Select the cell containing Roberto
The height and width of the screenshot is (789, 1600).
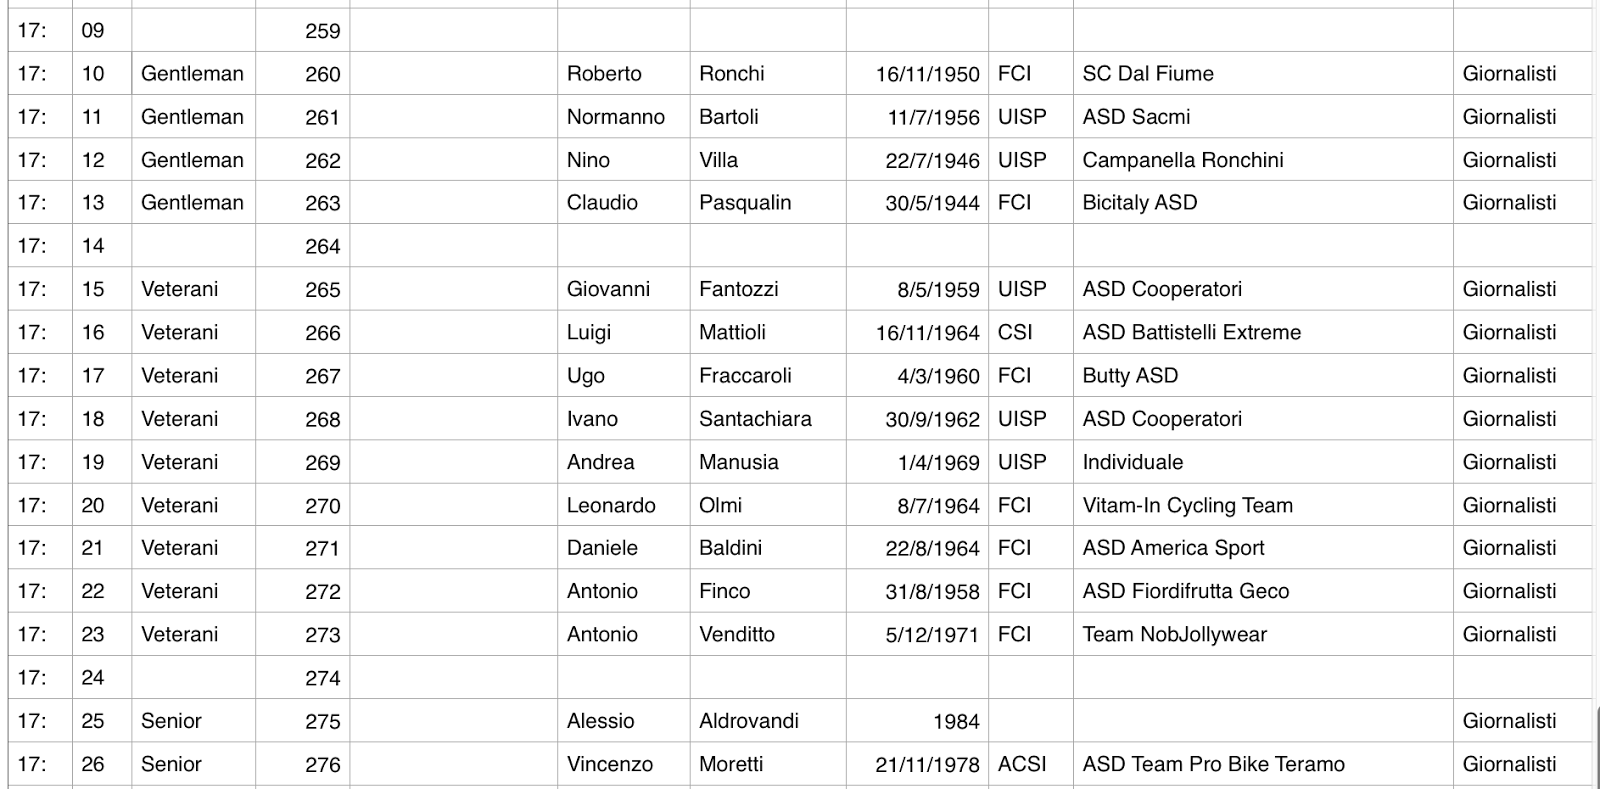click(x=623, y=73)
